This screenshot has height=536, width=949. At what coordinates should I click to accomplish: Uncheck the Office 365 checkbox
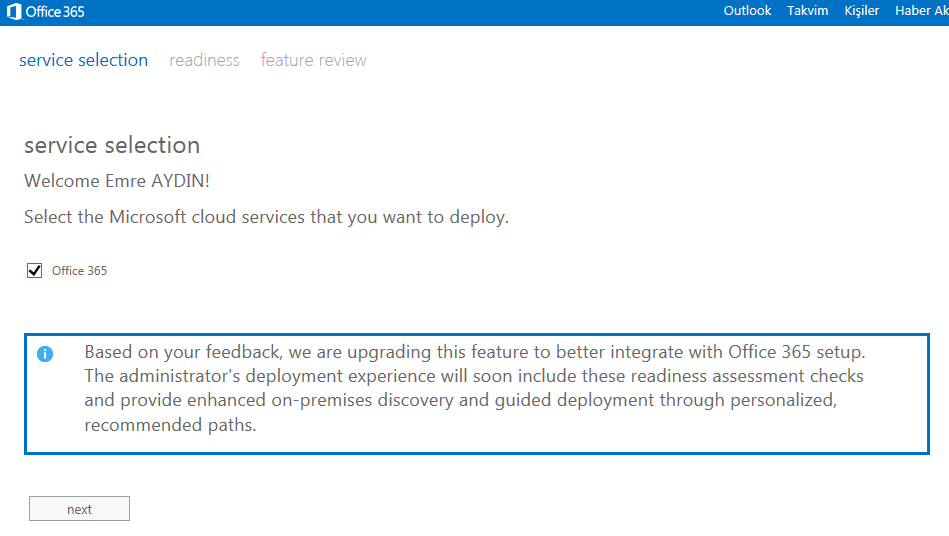pos(34,270)
